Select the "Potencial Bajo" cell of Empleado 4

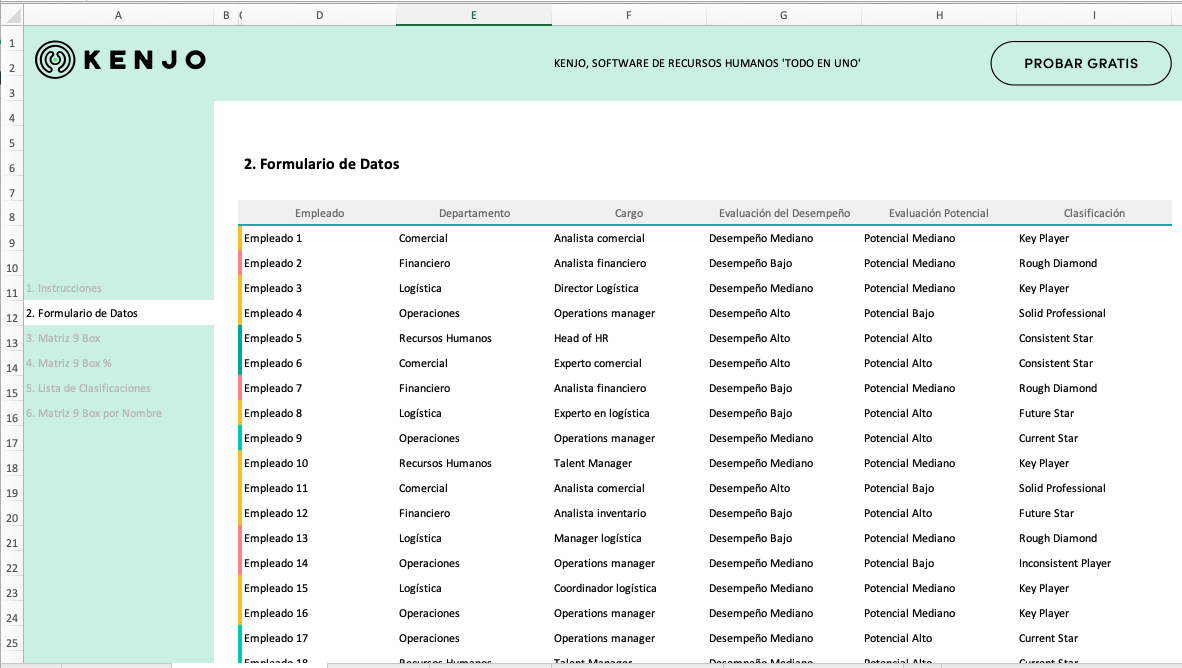[x=903, y=313]
